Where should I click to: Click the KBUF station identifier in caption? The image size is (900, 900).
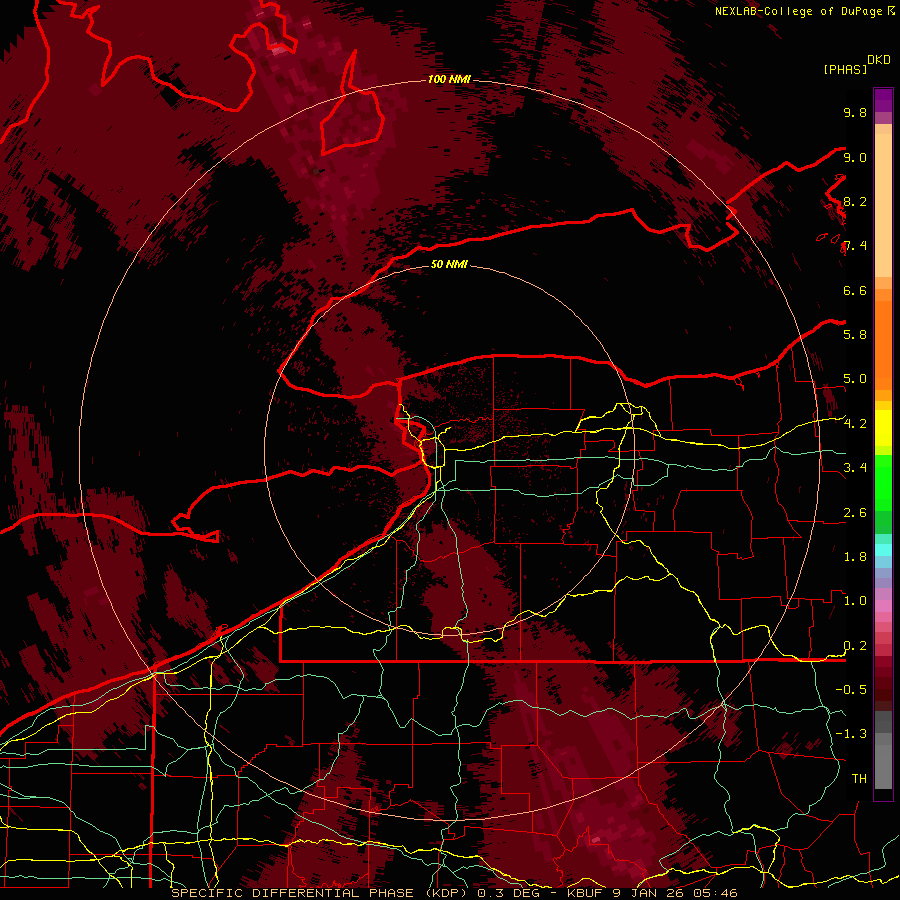(587, 893)
